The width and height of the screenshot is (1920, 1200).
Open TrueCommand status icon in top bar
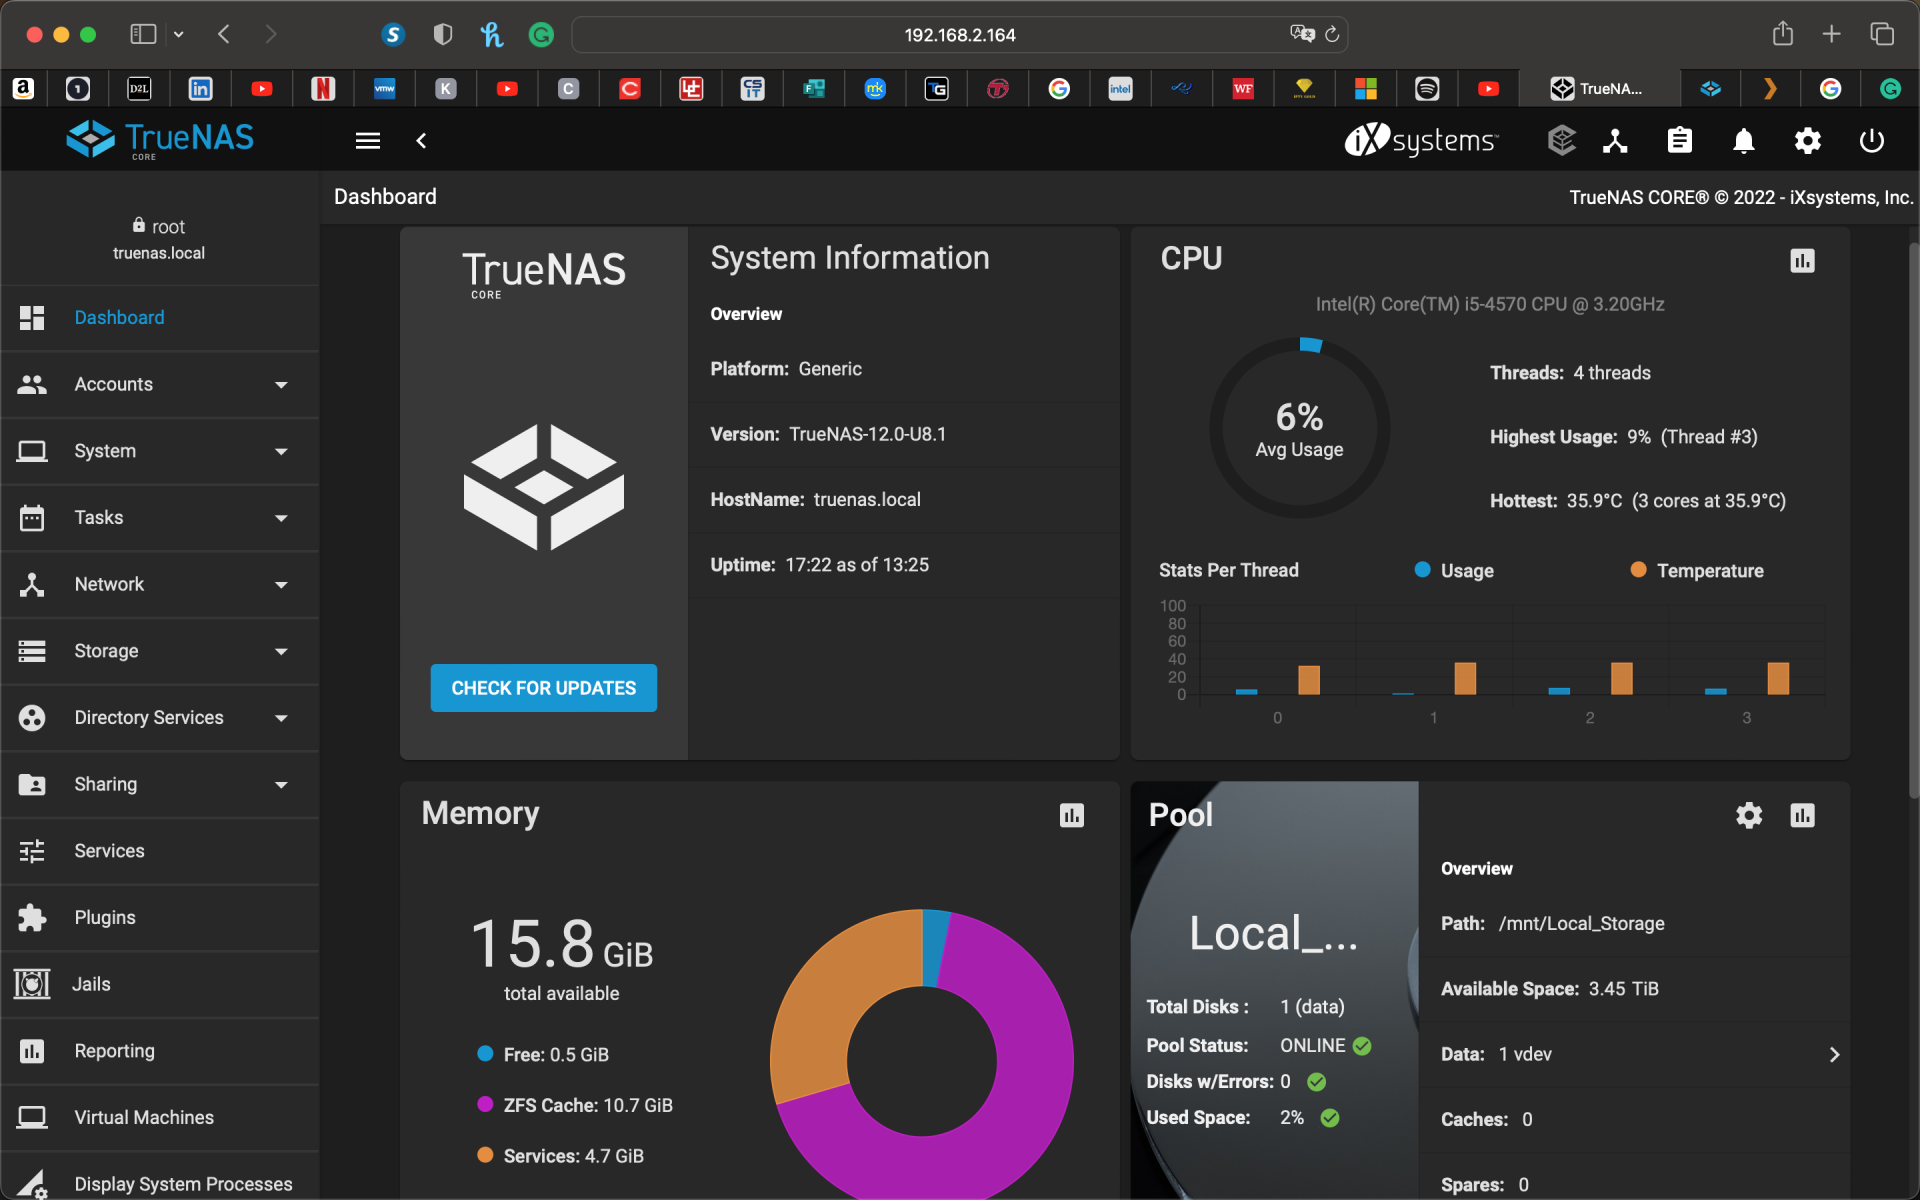[x=1561, y=141]
